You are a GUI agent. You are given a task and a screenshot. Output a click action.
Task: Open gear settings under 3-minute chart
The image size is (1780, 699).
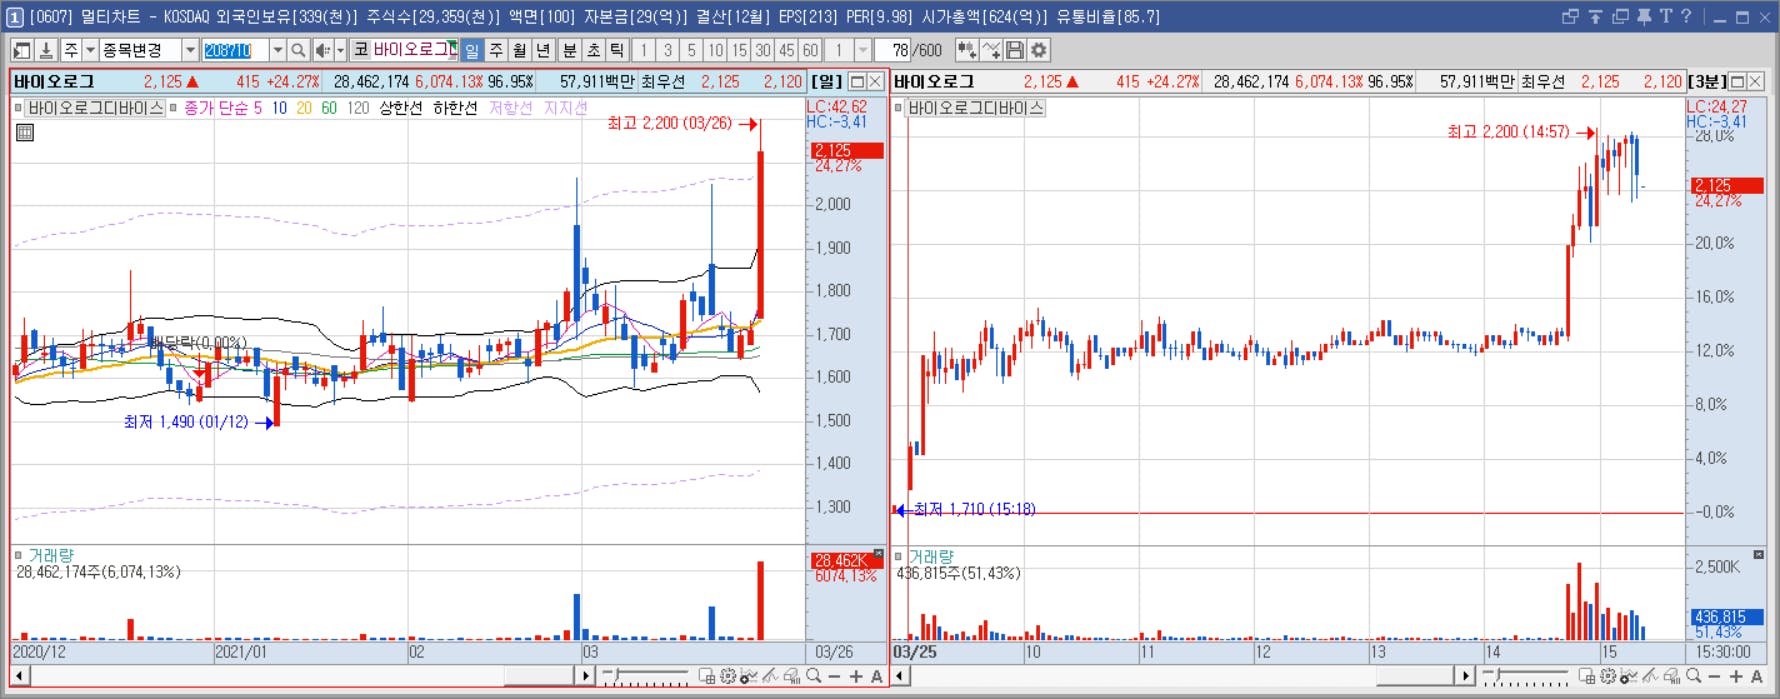(1607, 676)
